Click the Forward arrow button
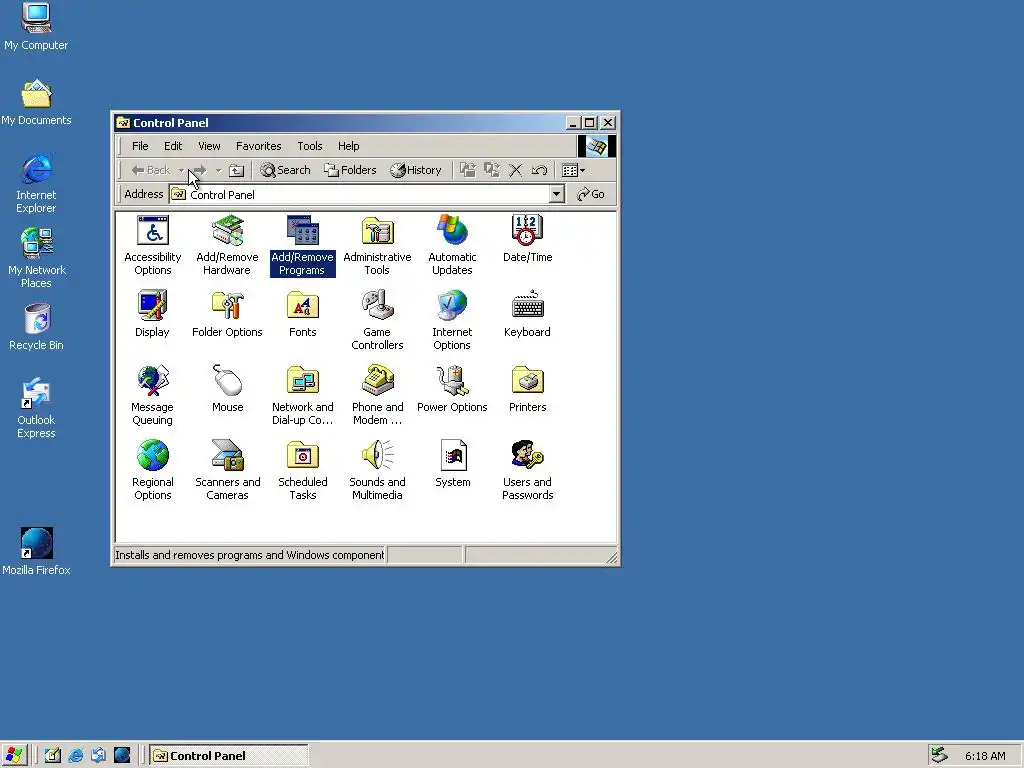 [x=200, y=170]
